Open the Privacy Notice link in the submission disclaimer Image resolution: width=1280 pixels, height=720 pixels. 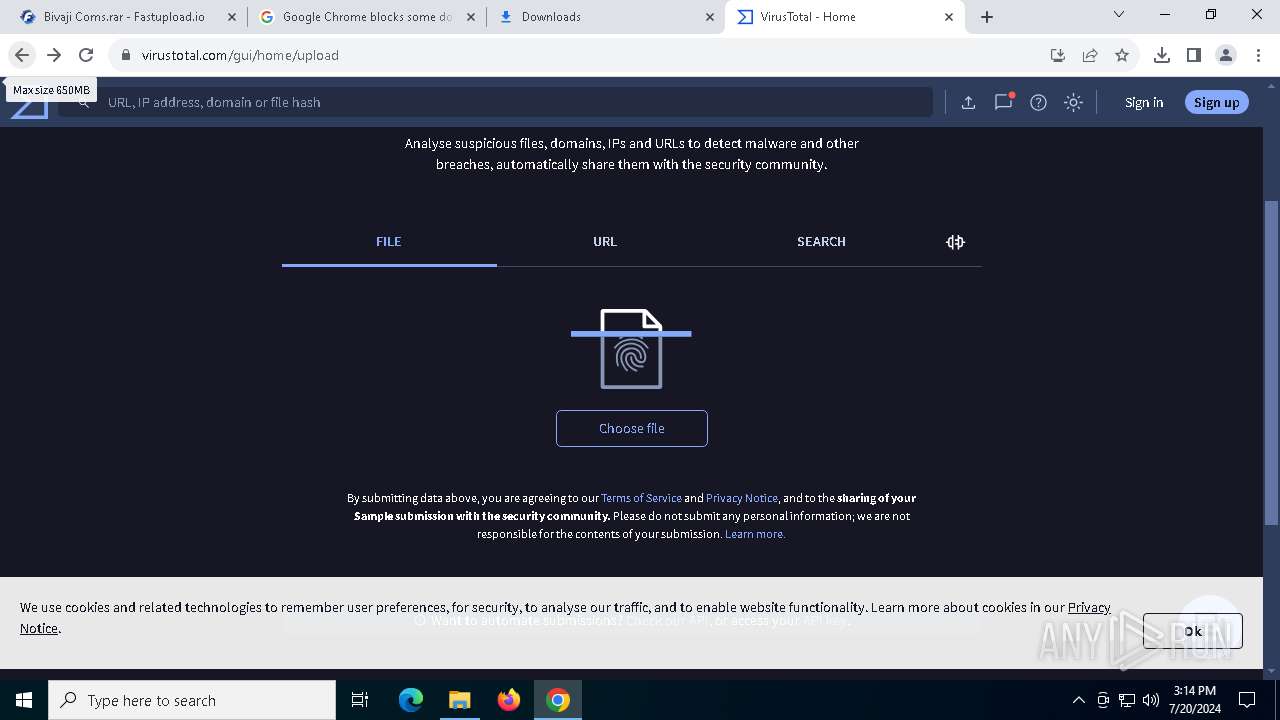pos(742,498)
